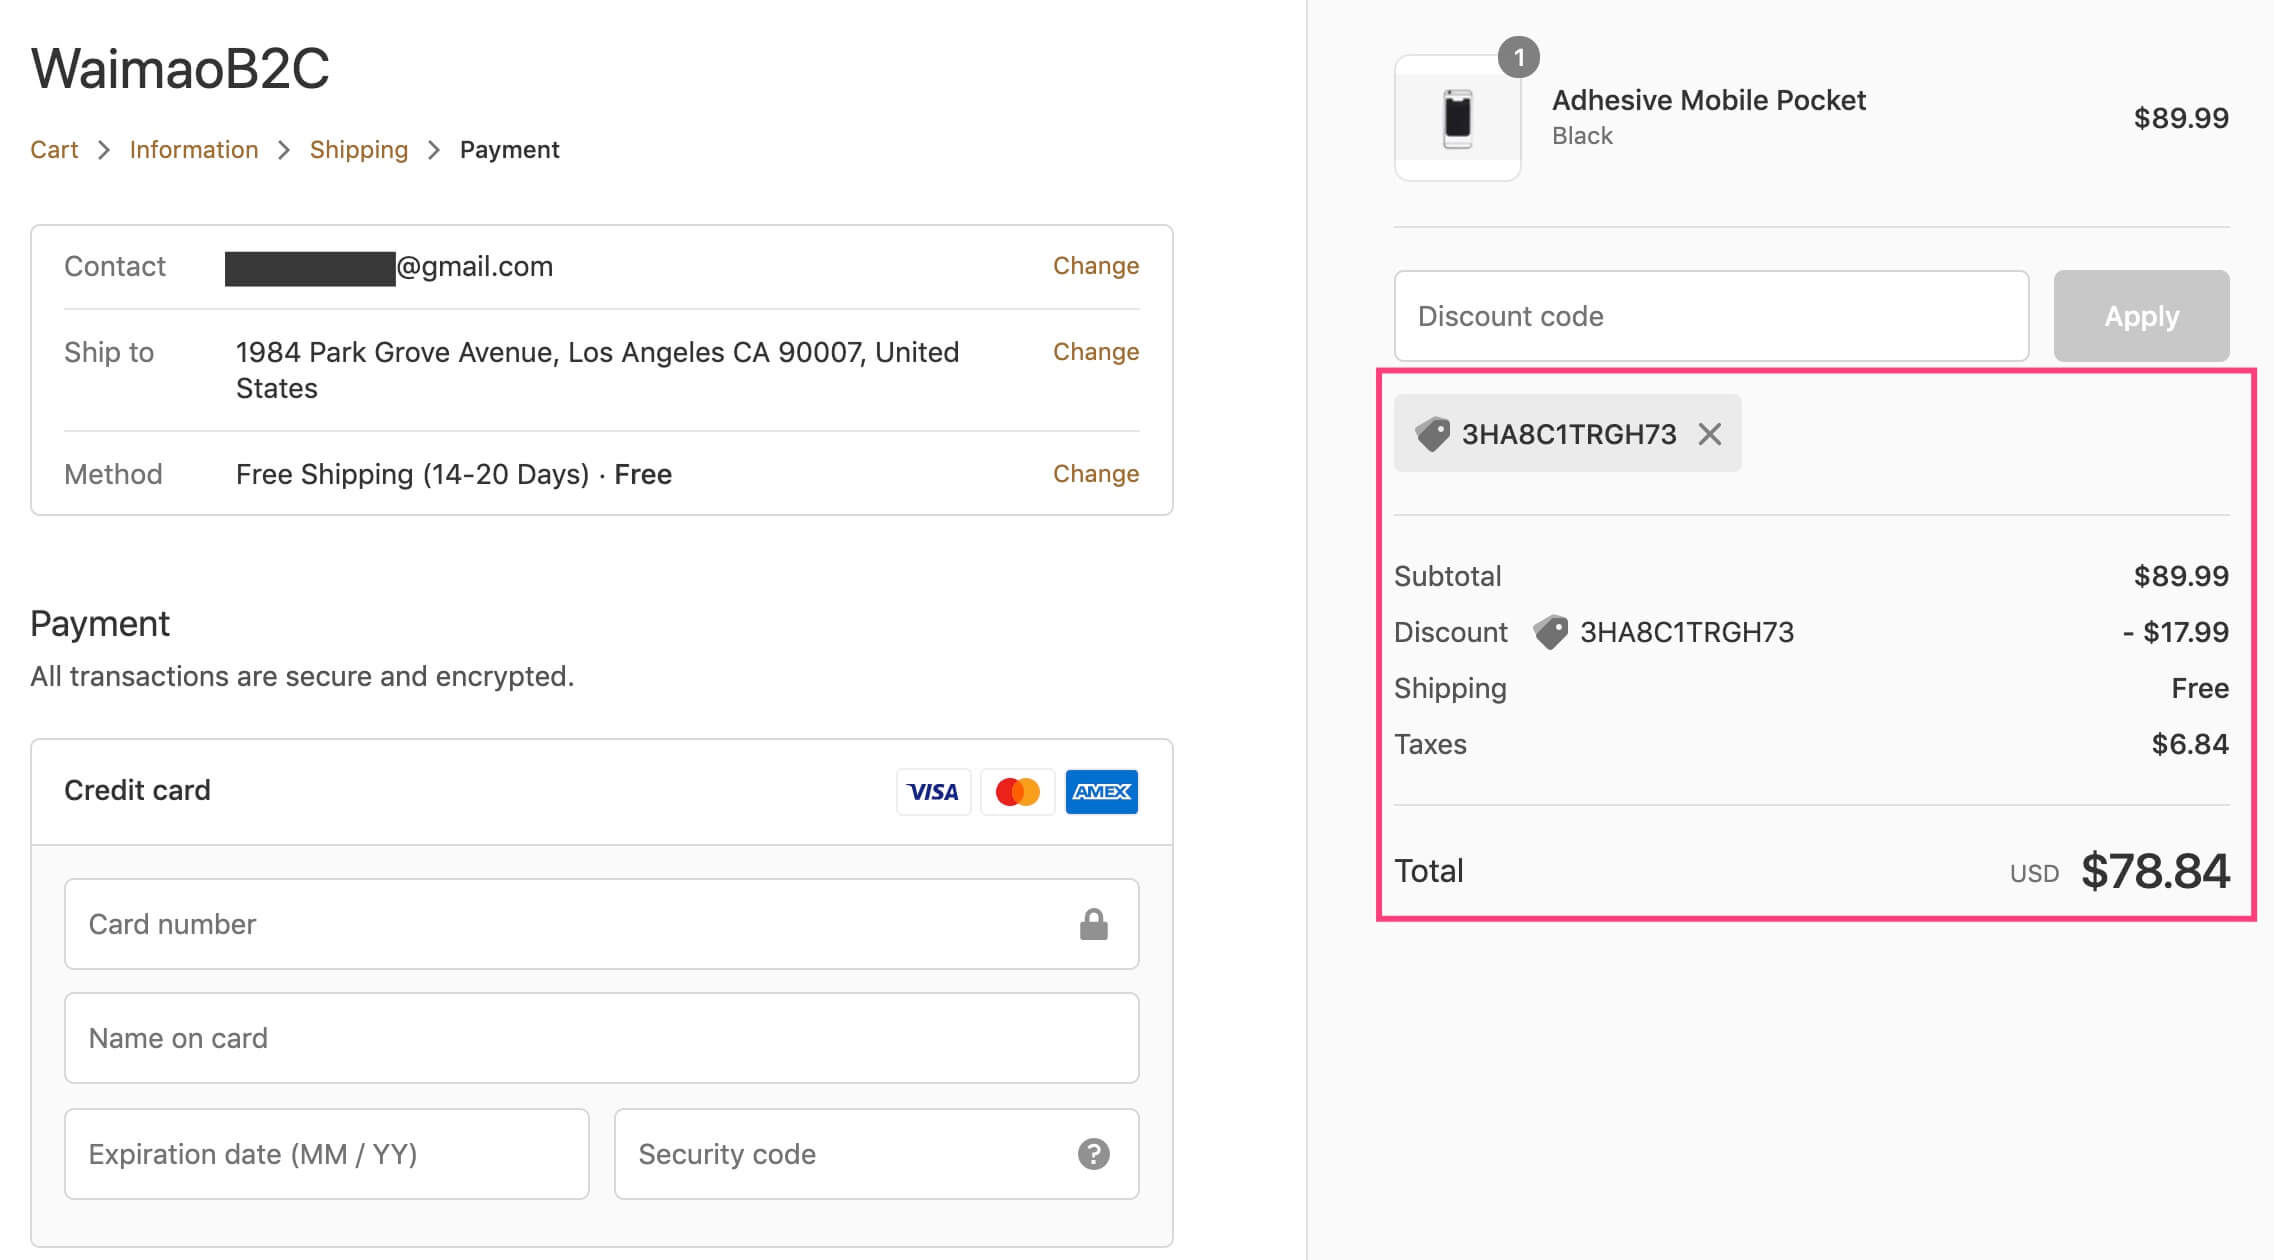Click the WaimaoB2C store title
Screen dimensions: 2274x1260
[x=180, y=68]
